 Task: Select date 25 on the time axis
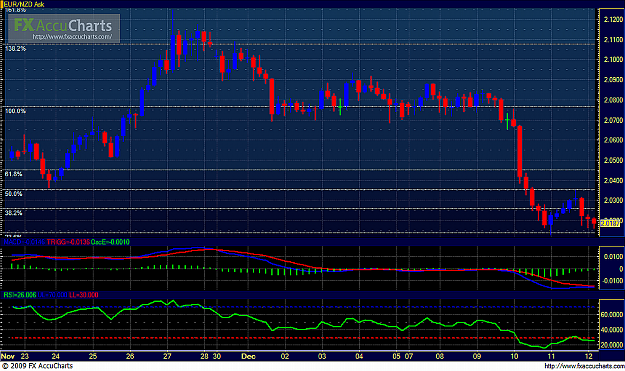pos(93,356)
